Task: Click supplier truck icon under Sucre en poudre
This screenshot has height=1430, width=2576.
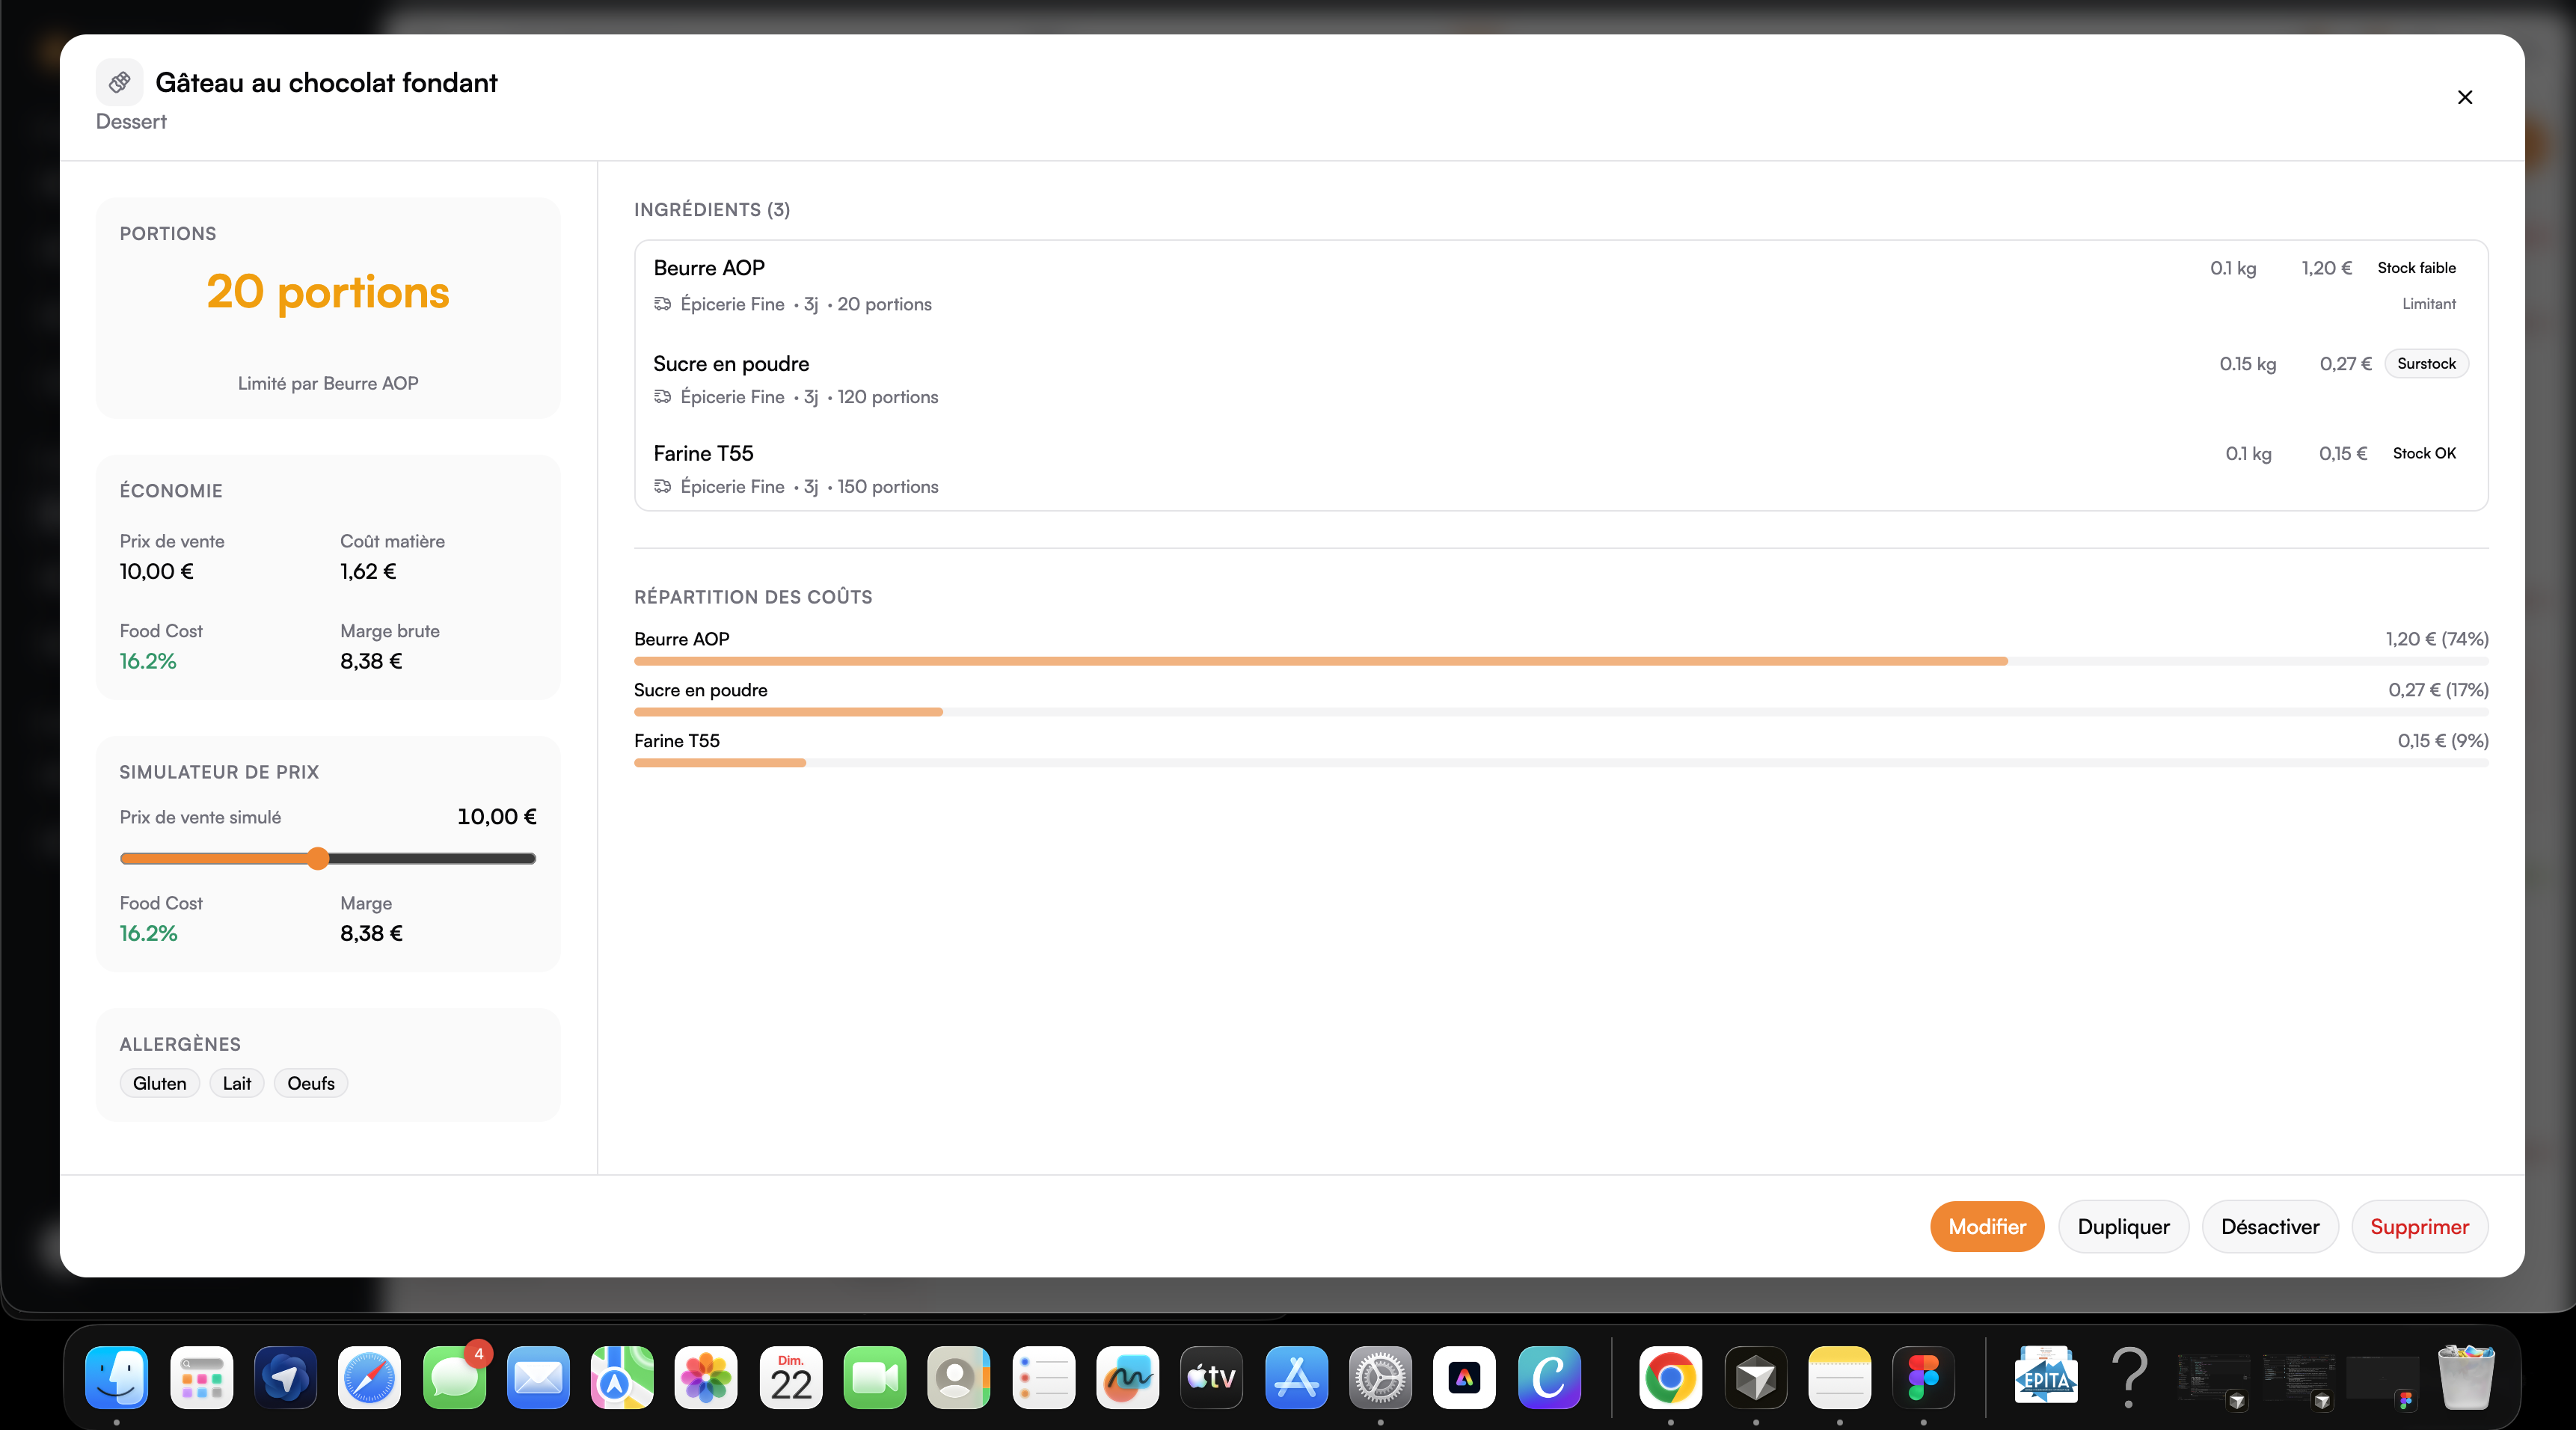Action: [x=662, y=397]
